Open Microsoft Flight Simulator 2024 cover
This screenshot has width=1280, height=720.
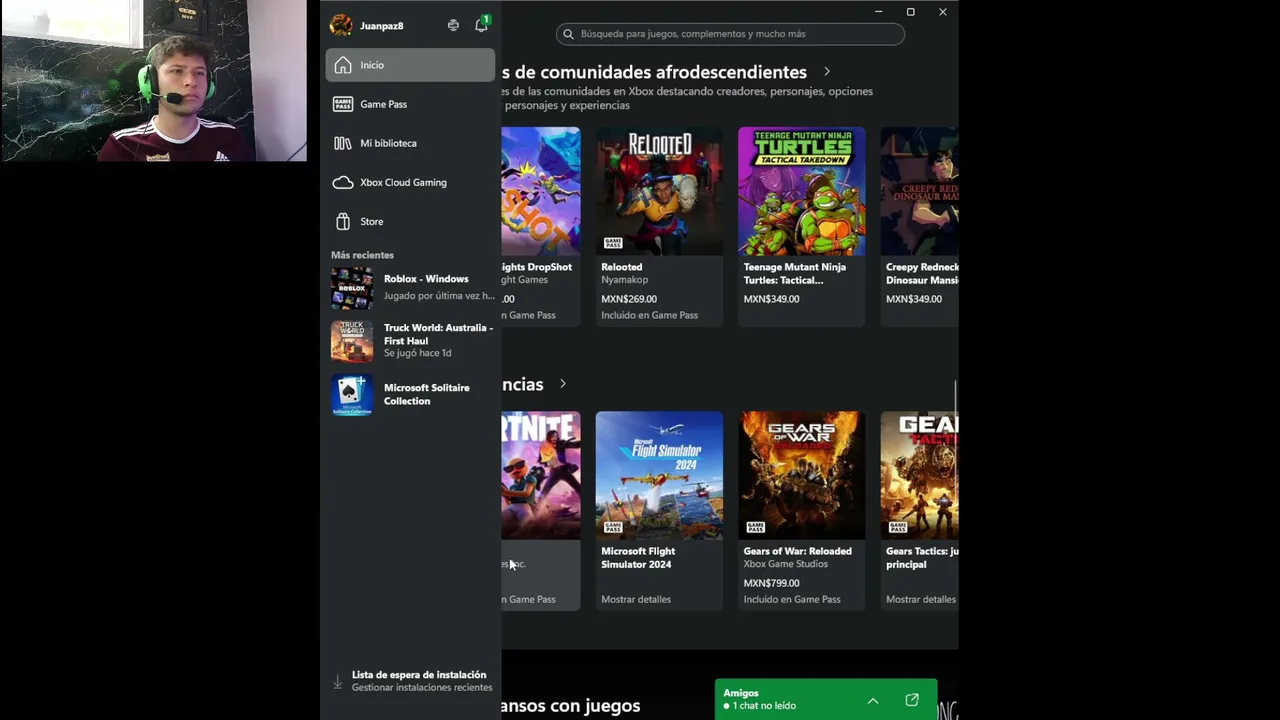click(659, 475)
